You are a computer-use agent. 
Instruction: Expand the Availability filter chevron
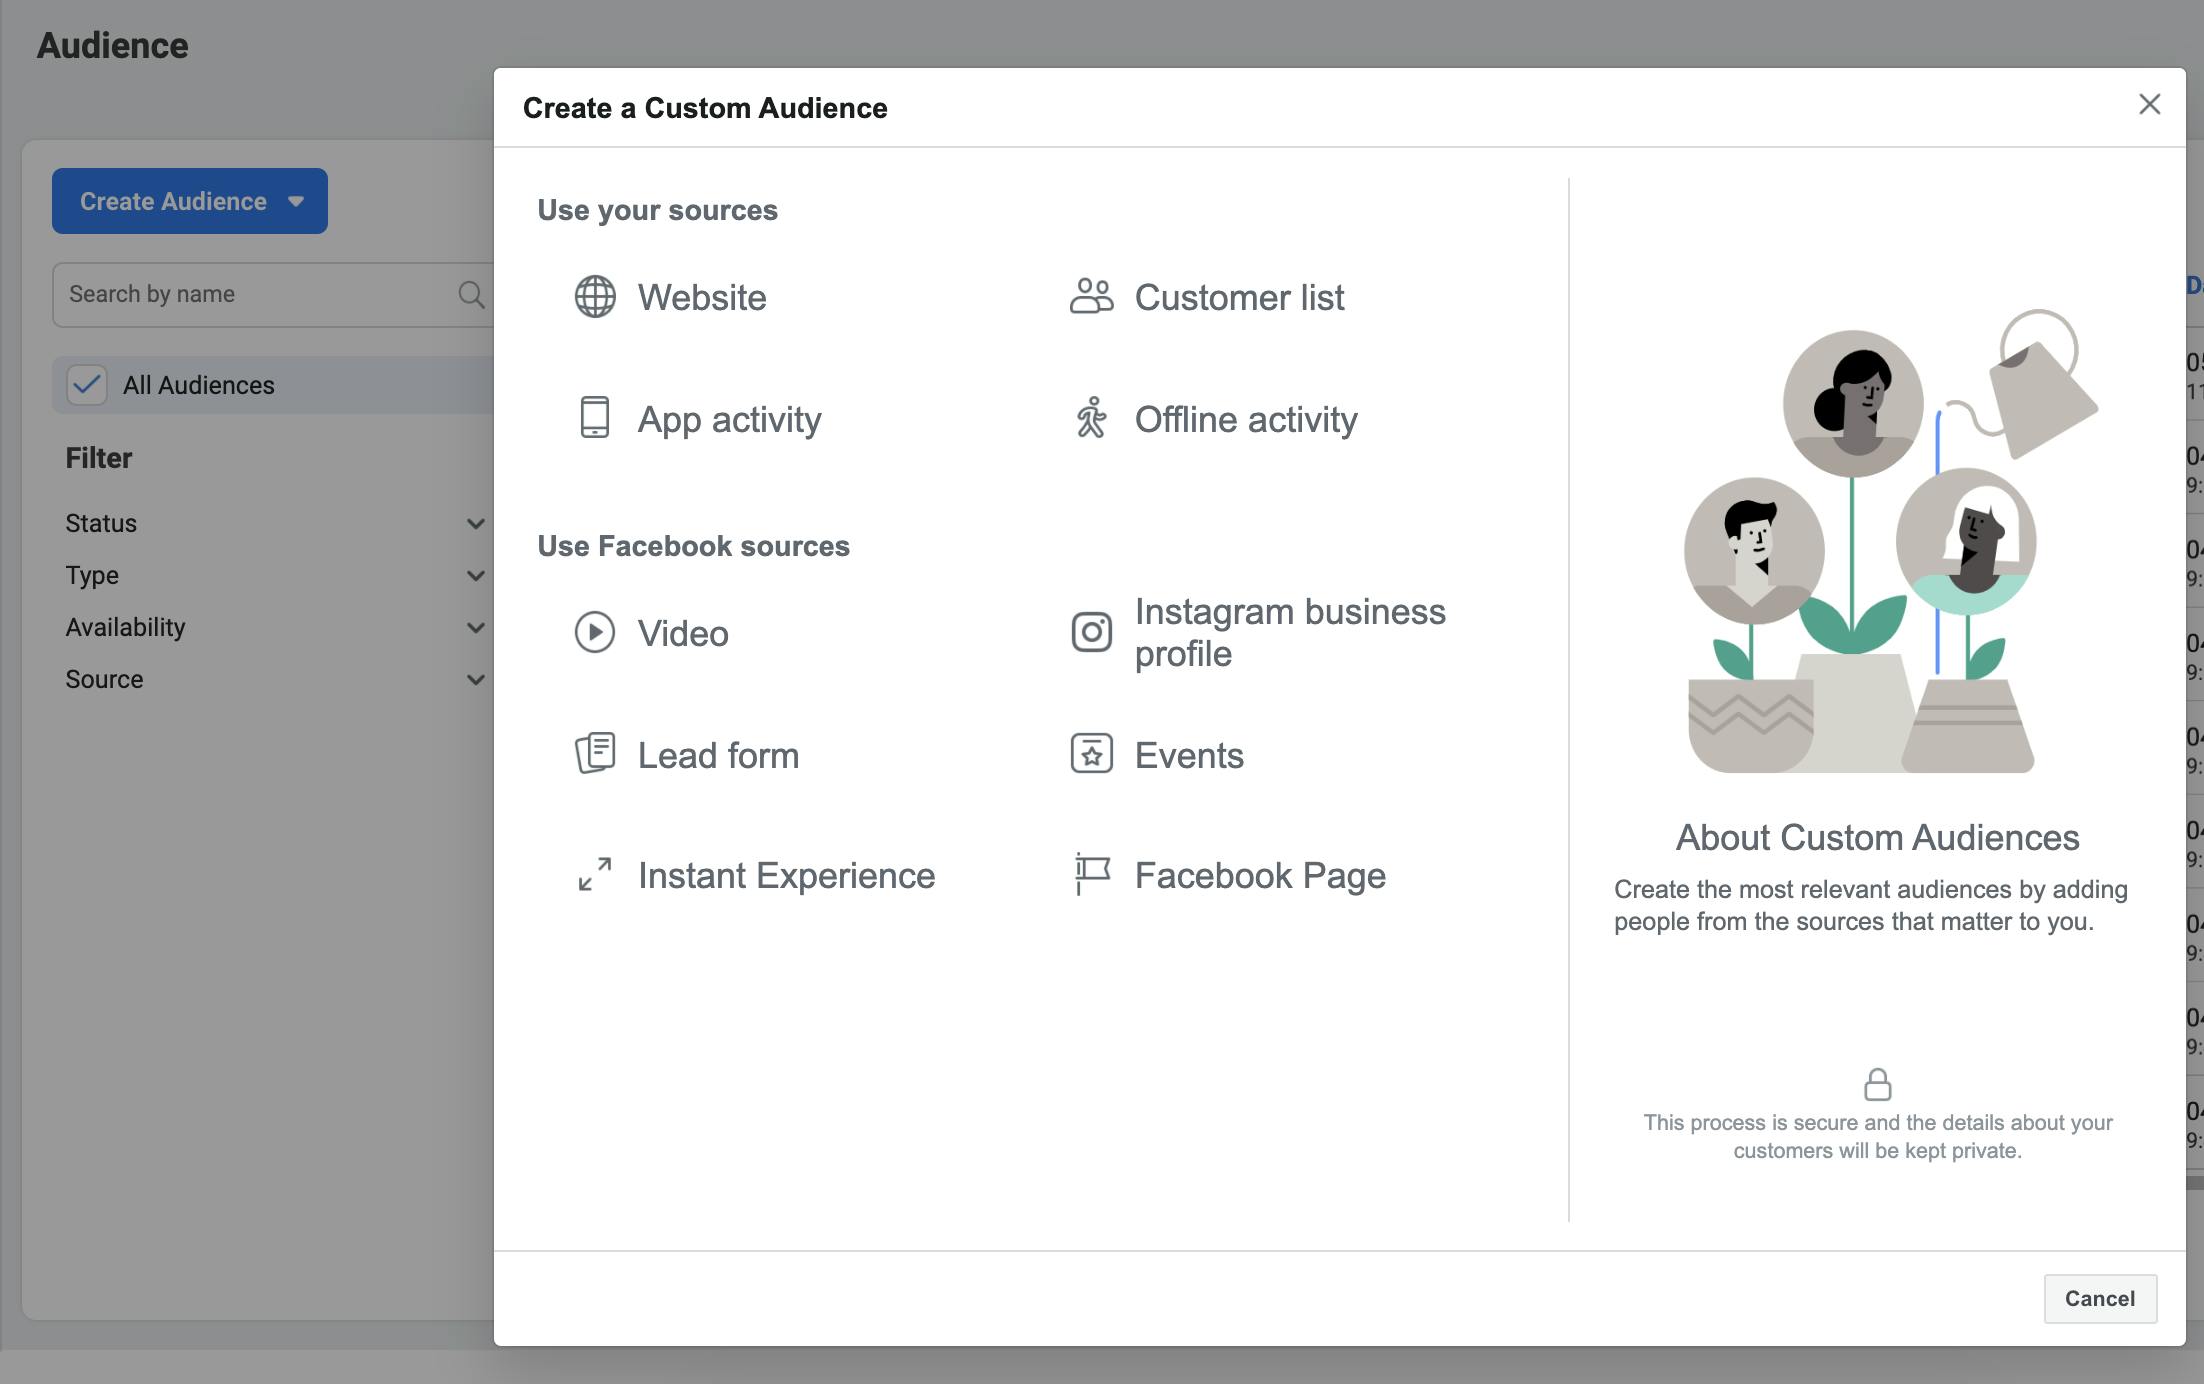coord(476,627)
